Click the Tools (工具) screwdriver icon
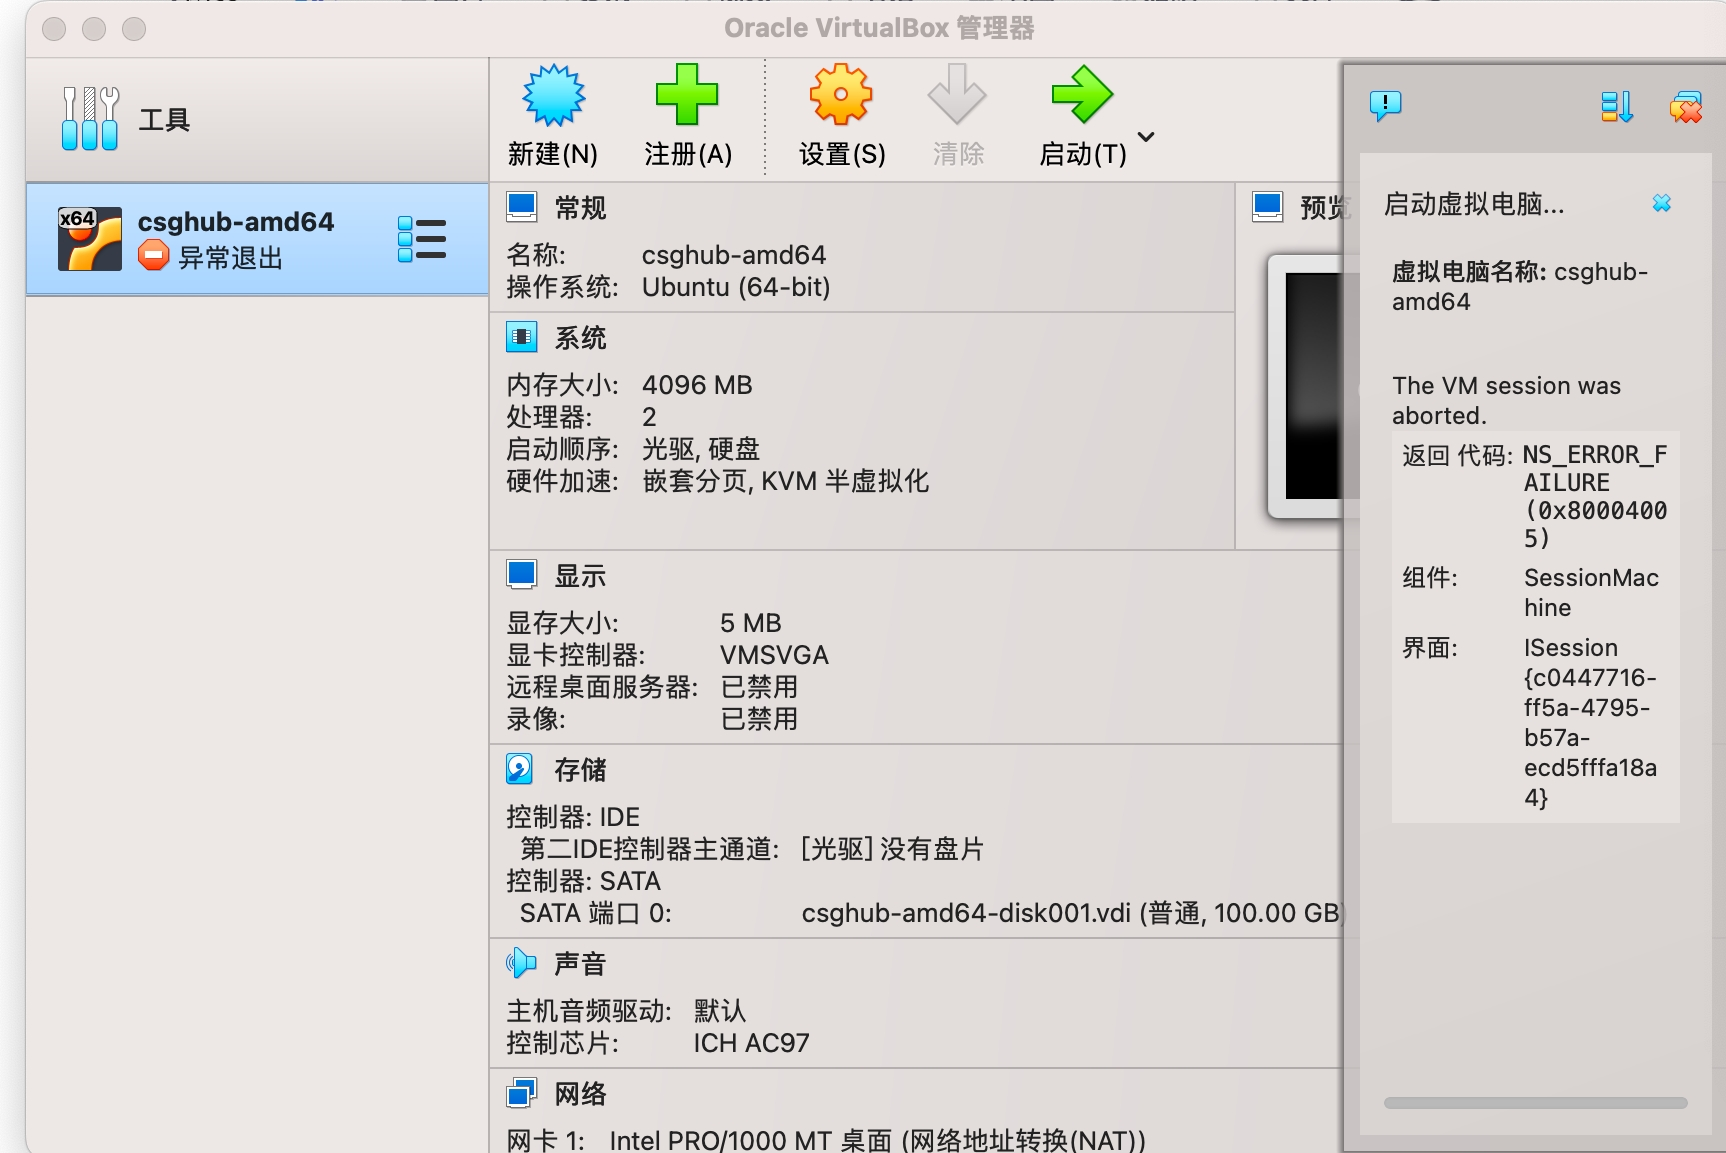 pos(90,119)
